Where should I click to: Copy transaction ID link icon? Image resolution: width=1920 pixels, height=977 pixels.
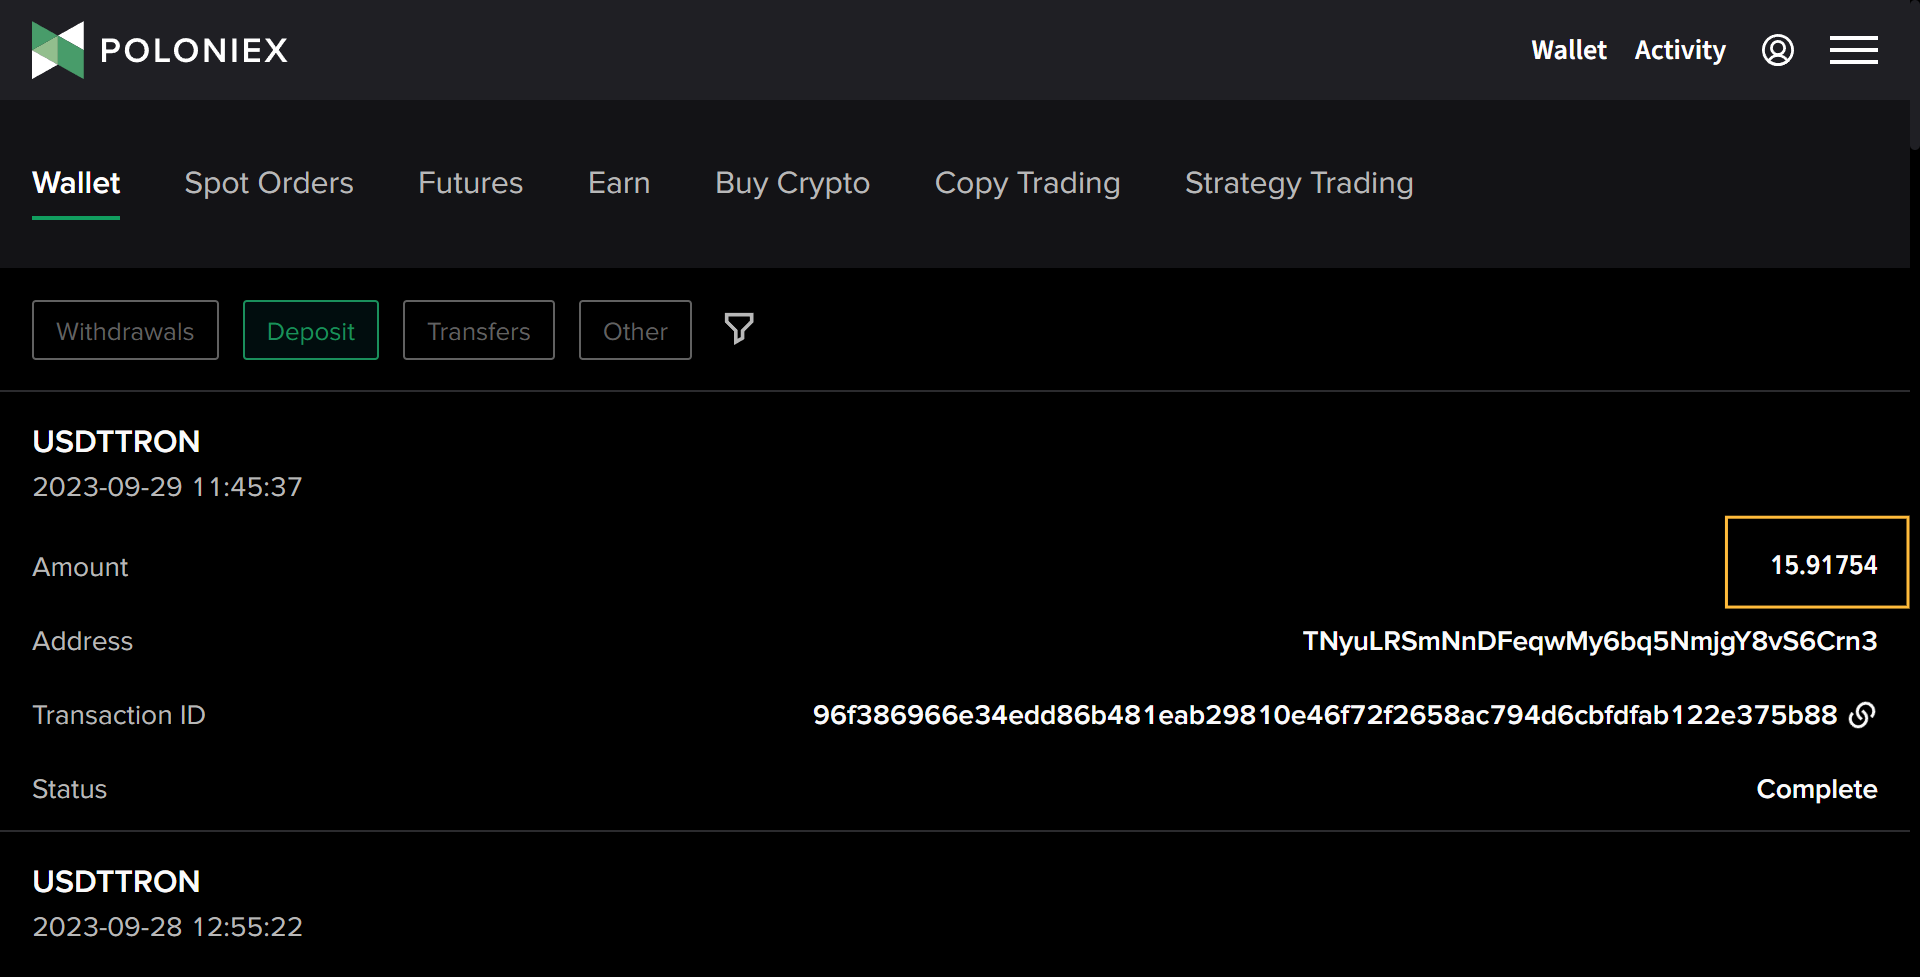pyautogui.click(x=1862, y=715)
